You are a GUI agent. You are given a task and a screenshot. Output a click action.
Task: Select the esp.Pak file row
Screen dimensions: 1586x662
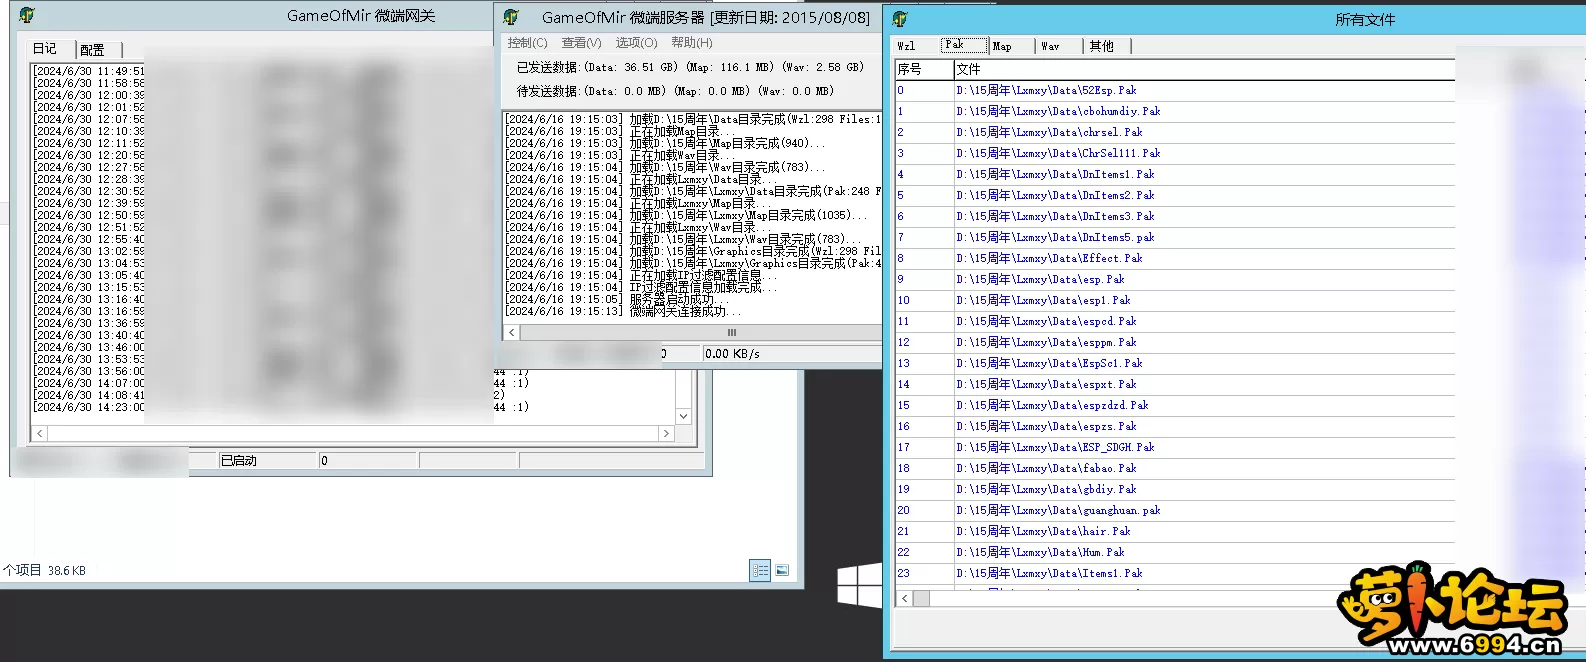click(x=1175, y=279)
